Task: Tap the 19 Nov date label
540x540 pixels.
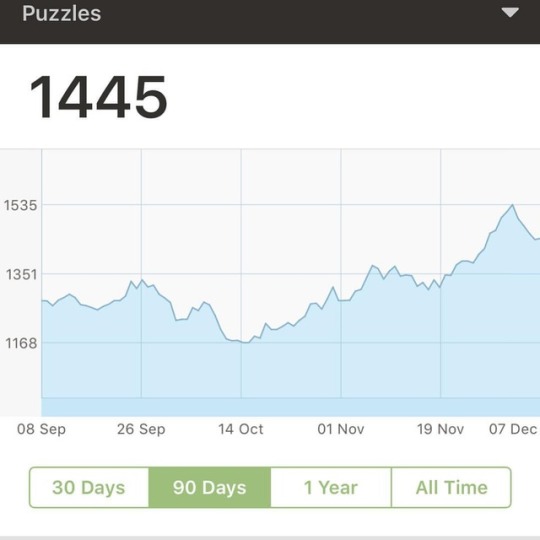Action: 440,429
